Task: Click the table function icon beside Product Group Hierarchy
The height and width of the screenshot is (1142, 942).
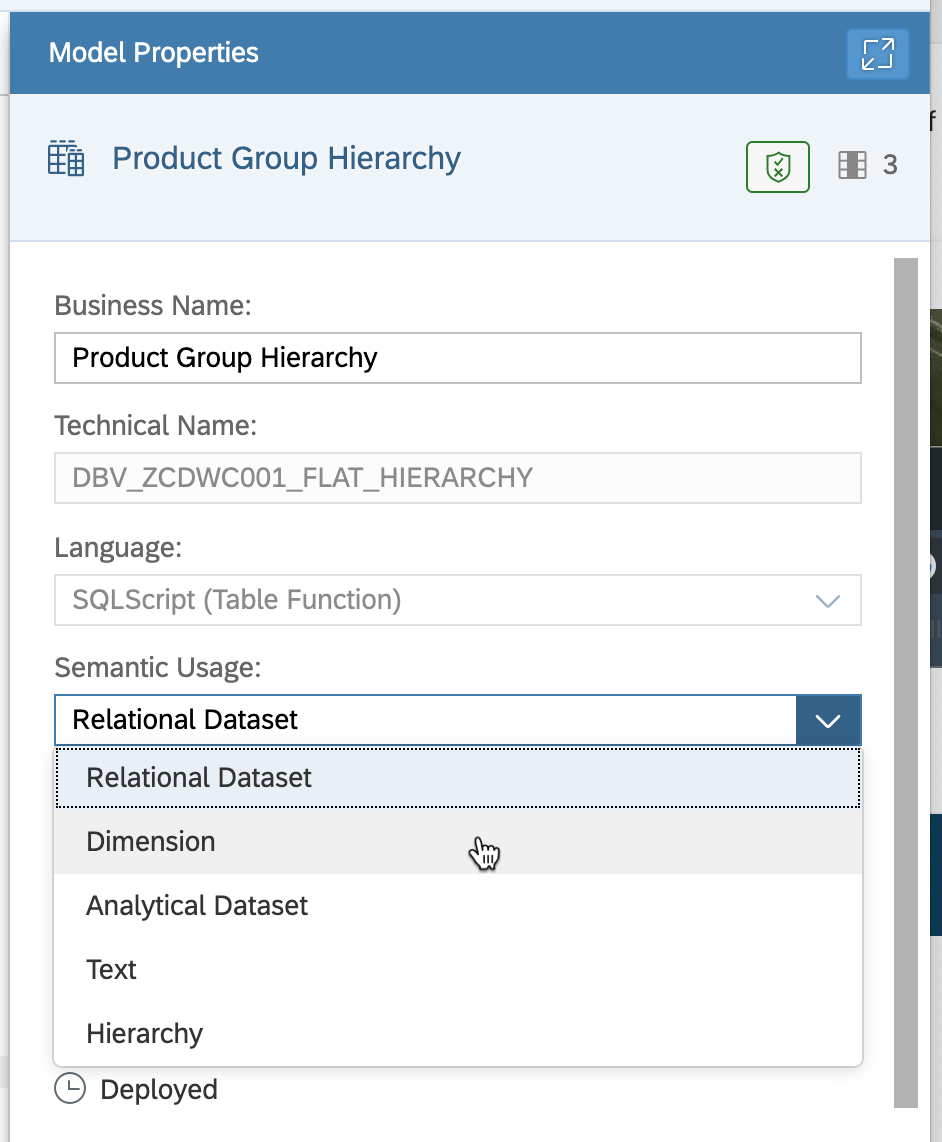Action: point(65,157)
